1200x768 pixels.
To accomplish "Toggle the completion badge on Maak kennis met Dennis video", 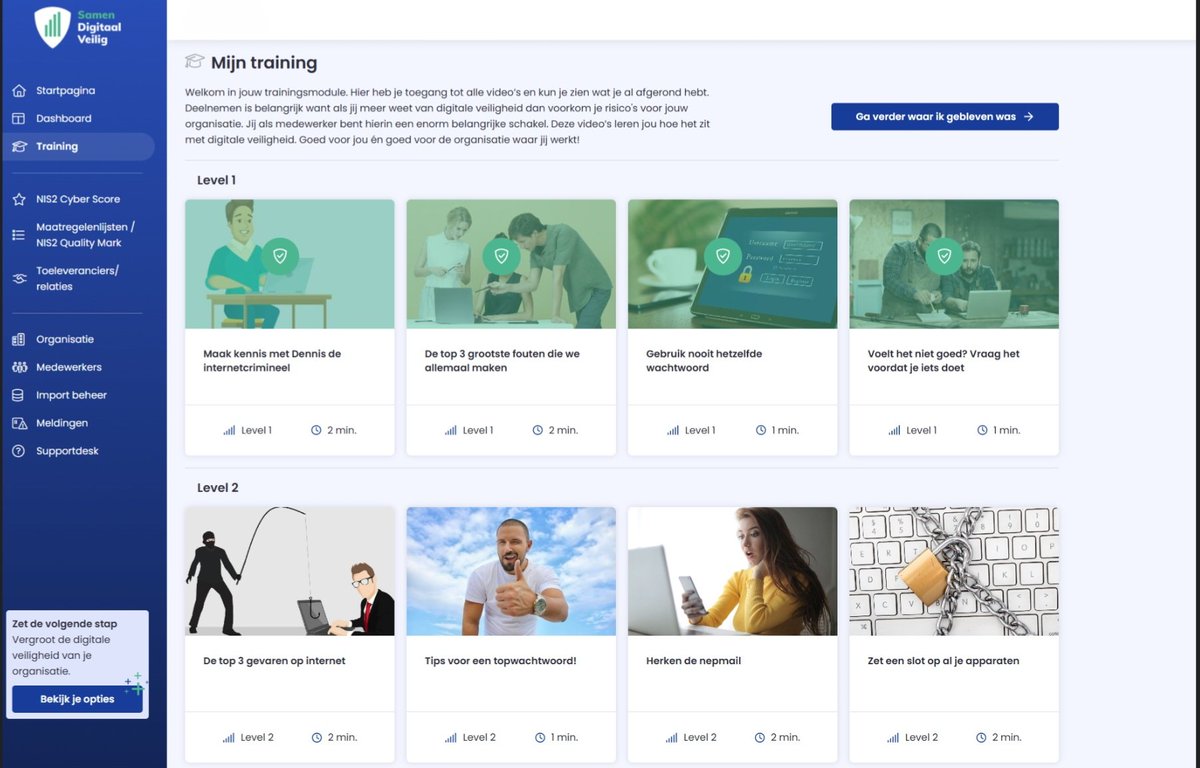I will click(x=281, y=255).
